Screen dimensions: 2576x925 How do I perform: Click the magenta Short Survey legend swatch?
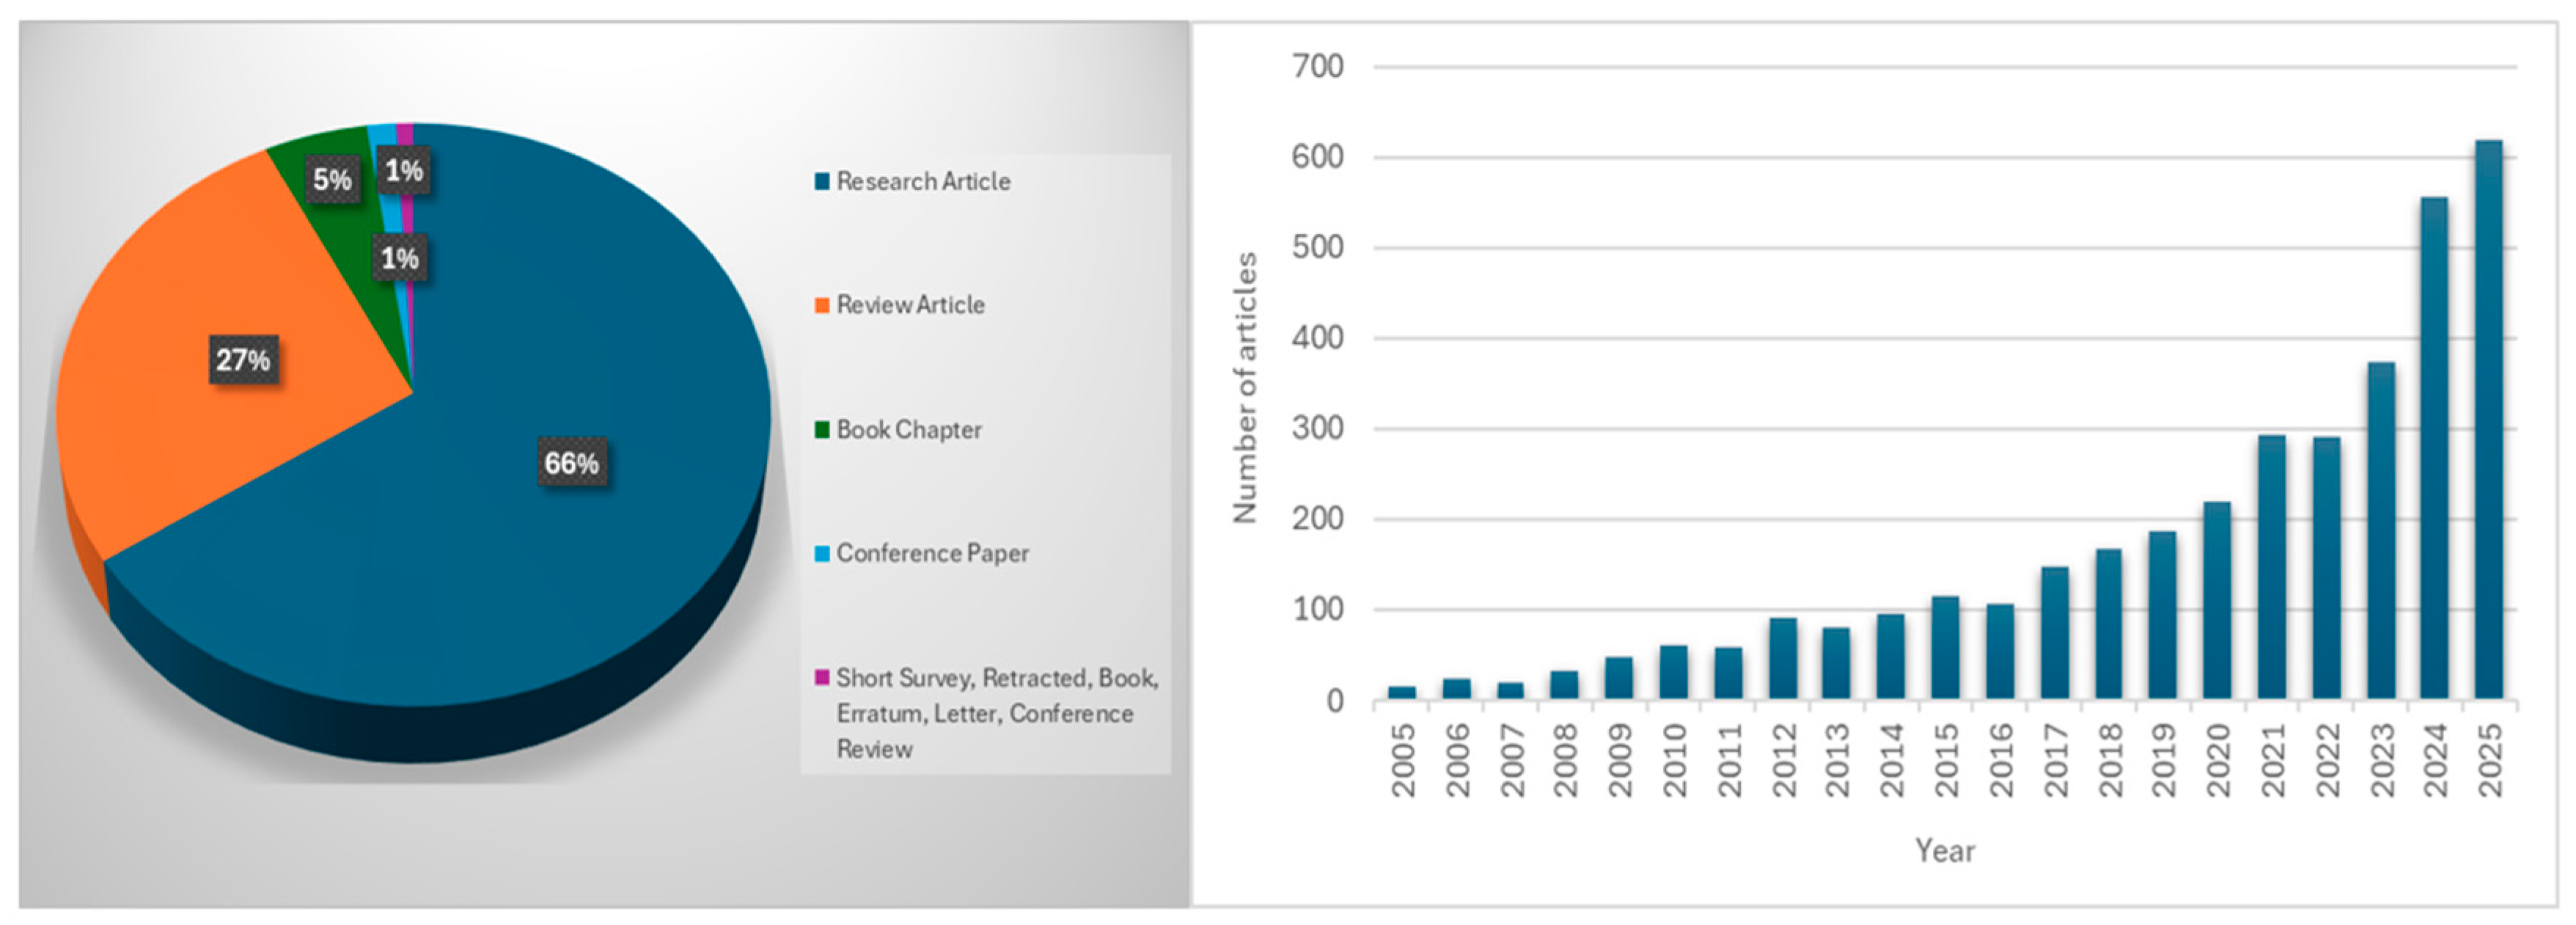(822, 678)
